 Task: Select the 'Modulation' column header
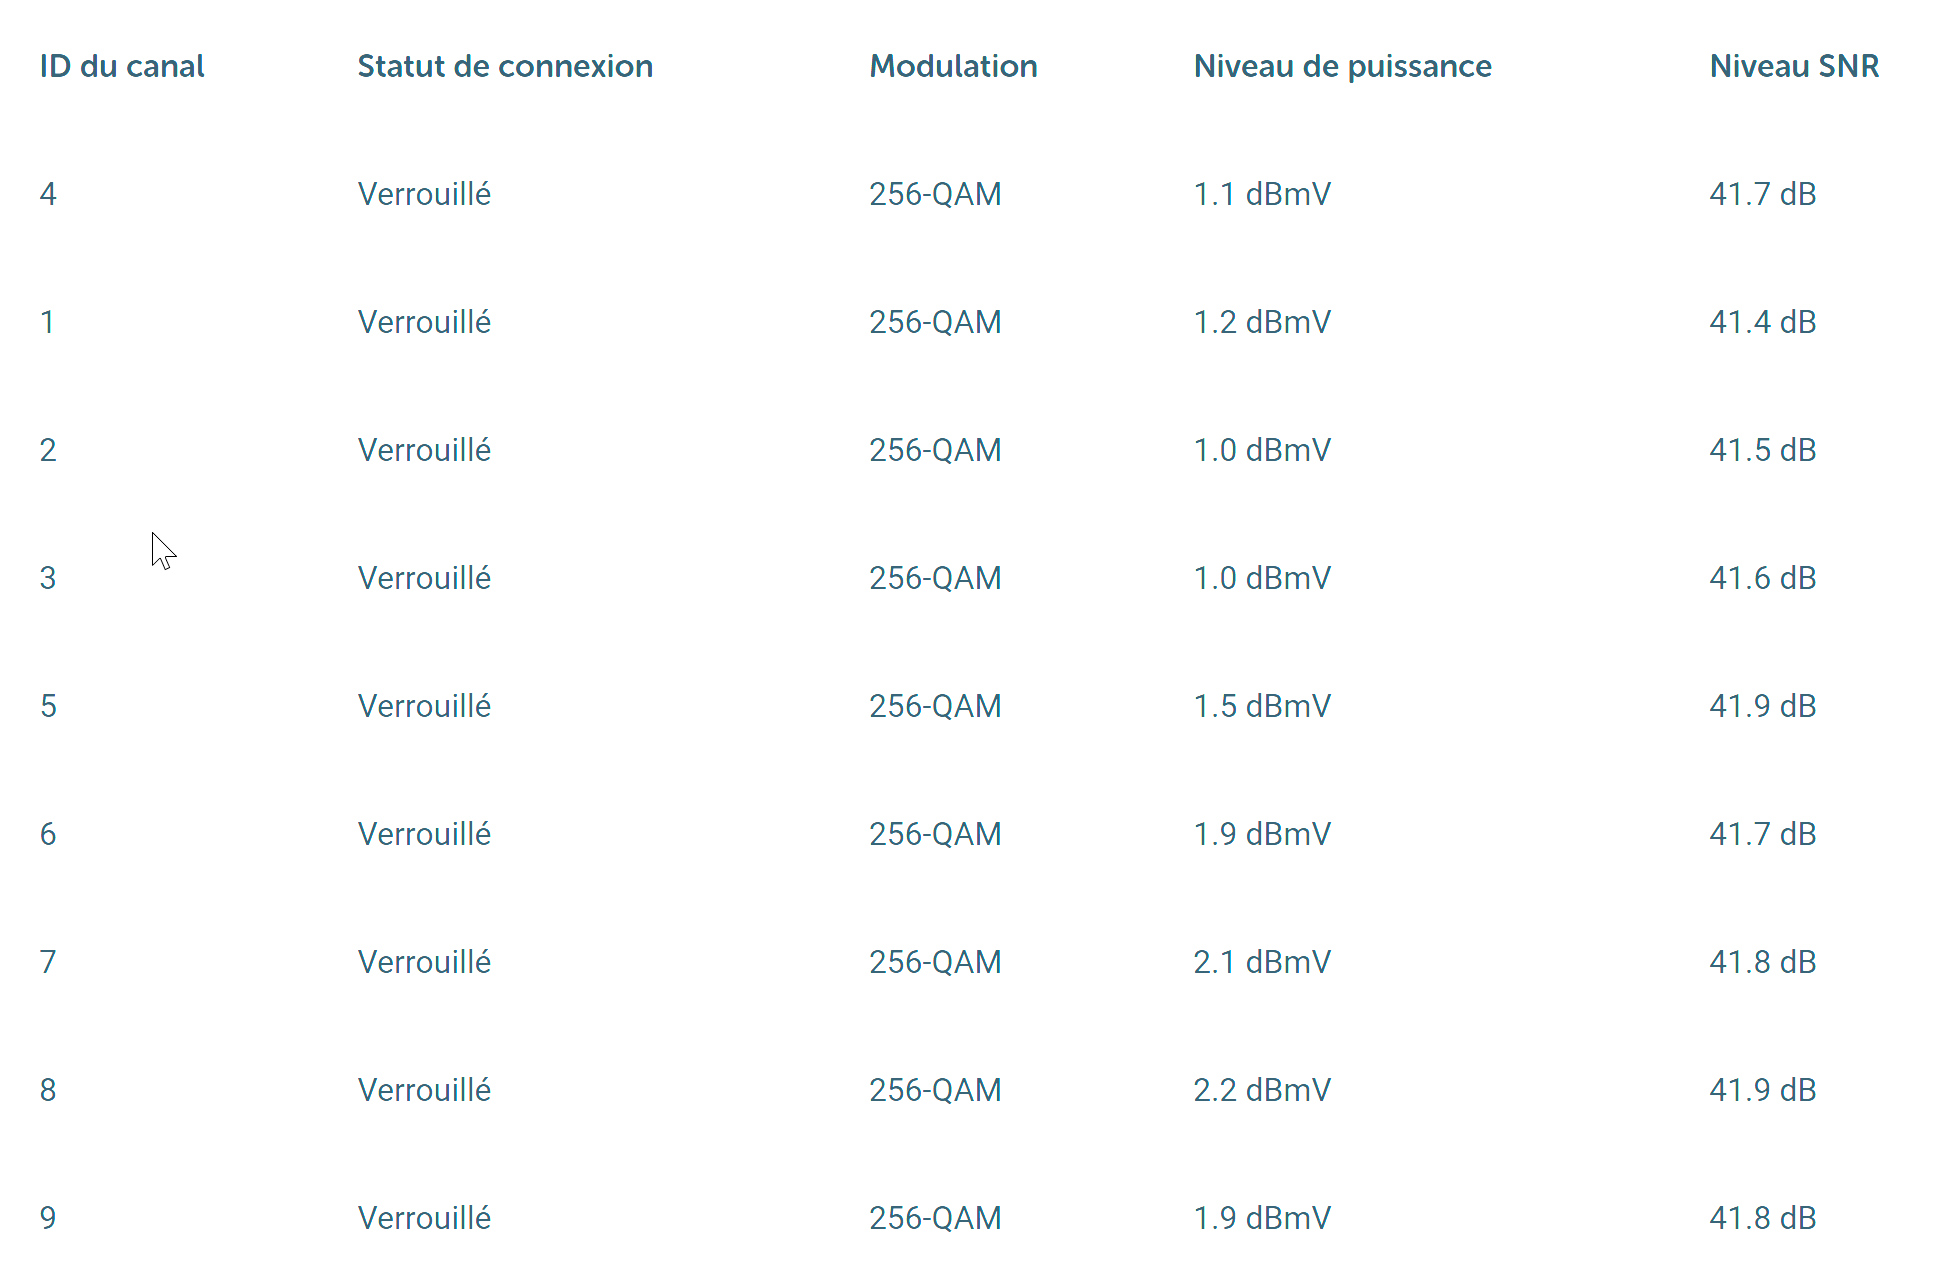tap(953, 66)
